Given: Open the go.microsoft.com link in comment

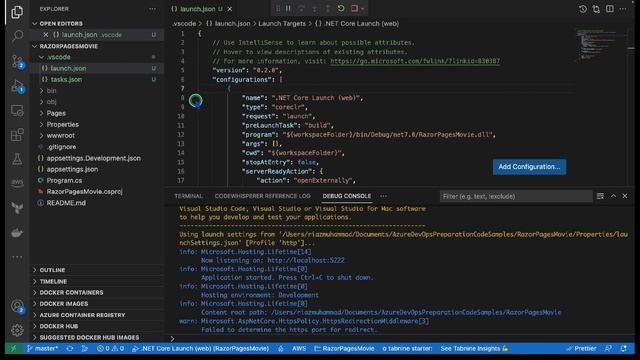Looking at the screenshot, I should (x=415, y=61).
